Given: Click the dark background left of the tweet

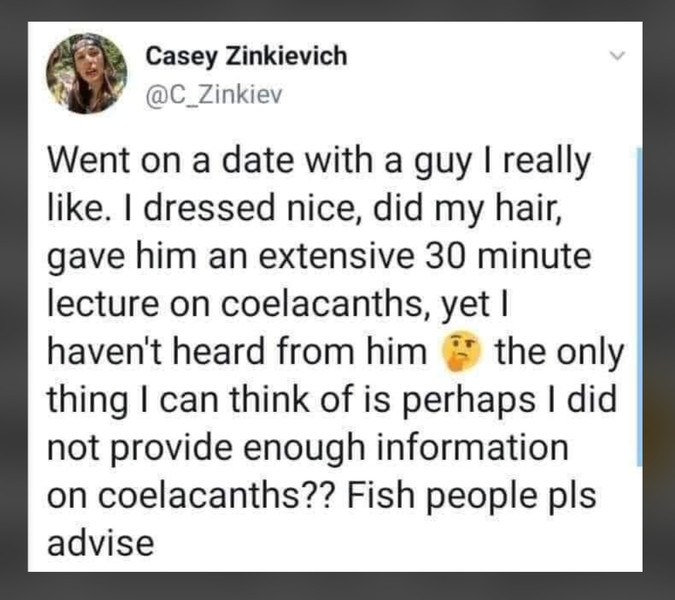Looking at the screenshot, I should coord(13,300).
